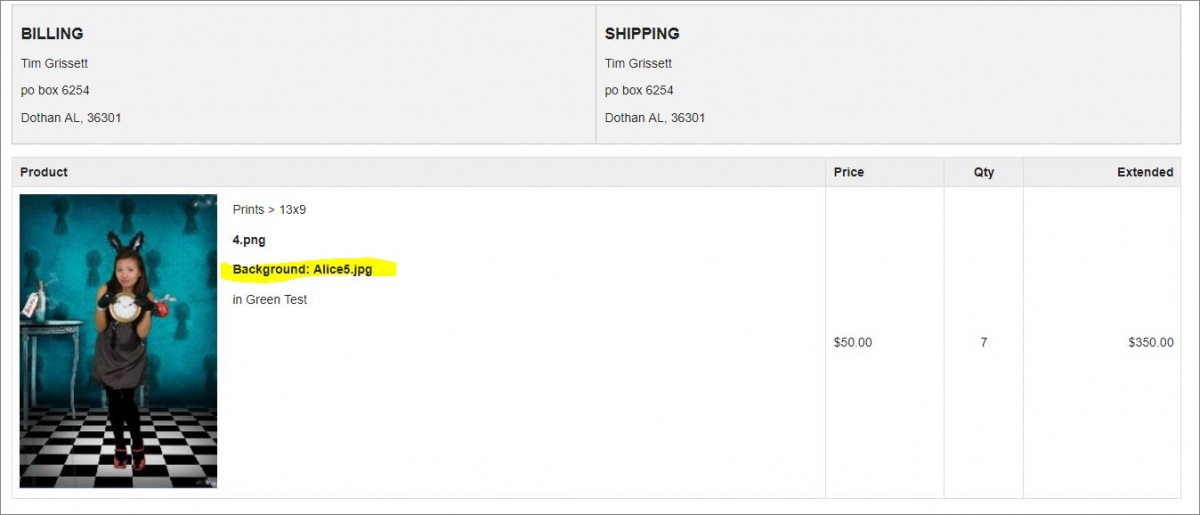Click Tim Grissett name under Shipping
Screen dimensions: 1200x515
[639, 64]
